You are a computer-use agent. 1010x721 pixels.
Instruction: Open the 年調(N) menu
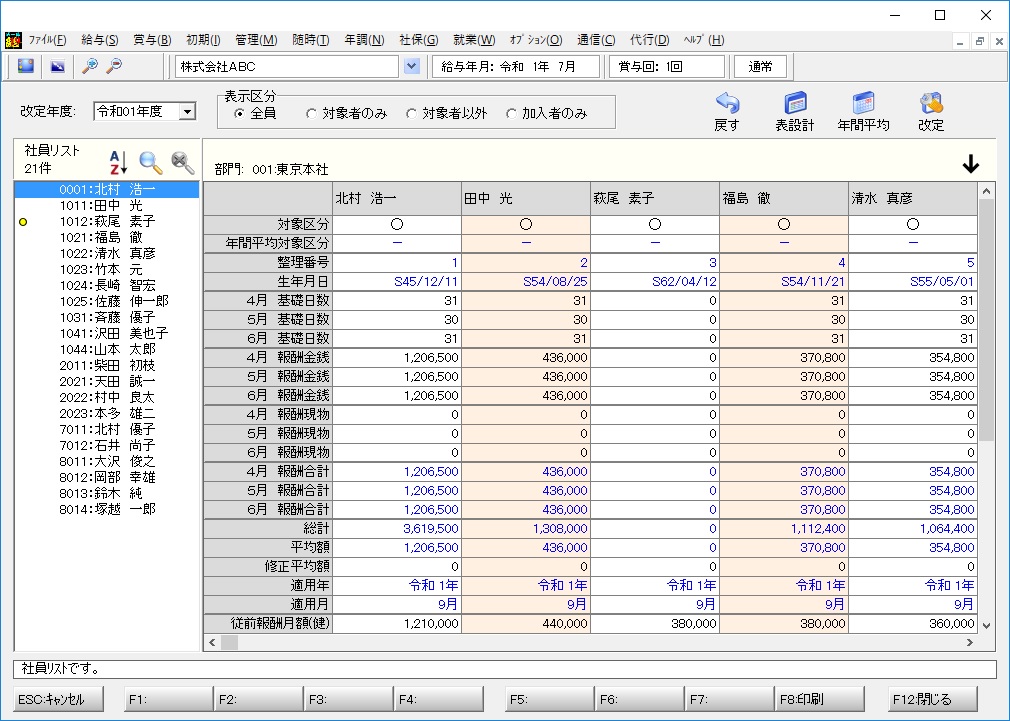[364, 40]
